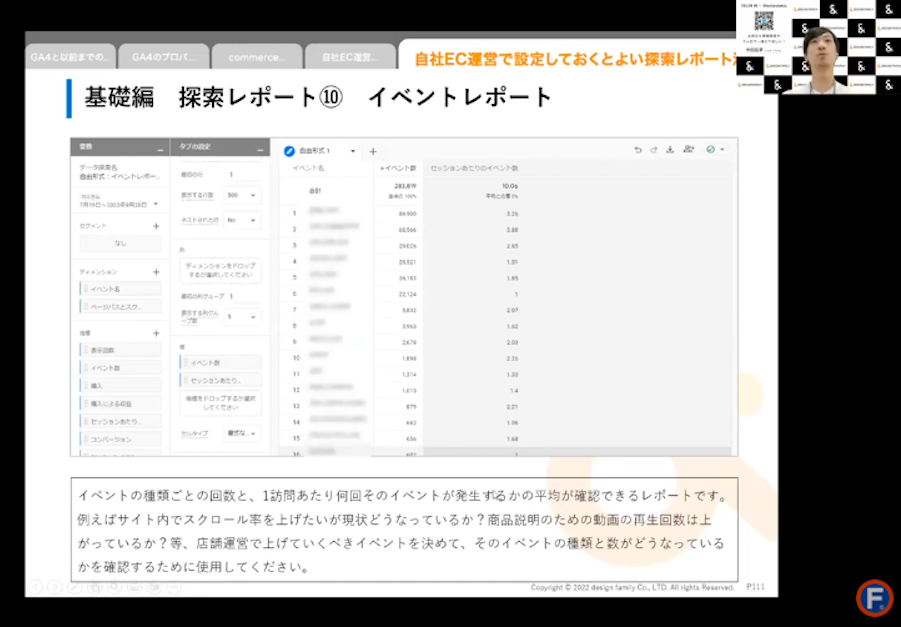Click the undo arrow in exploration toolbar
The width and height of the screenshot is (901, 627).
click(x=638, y=149)
